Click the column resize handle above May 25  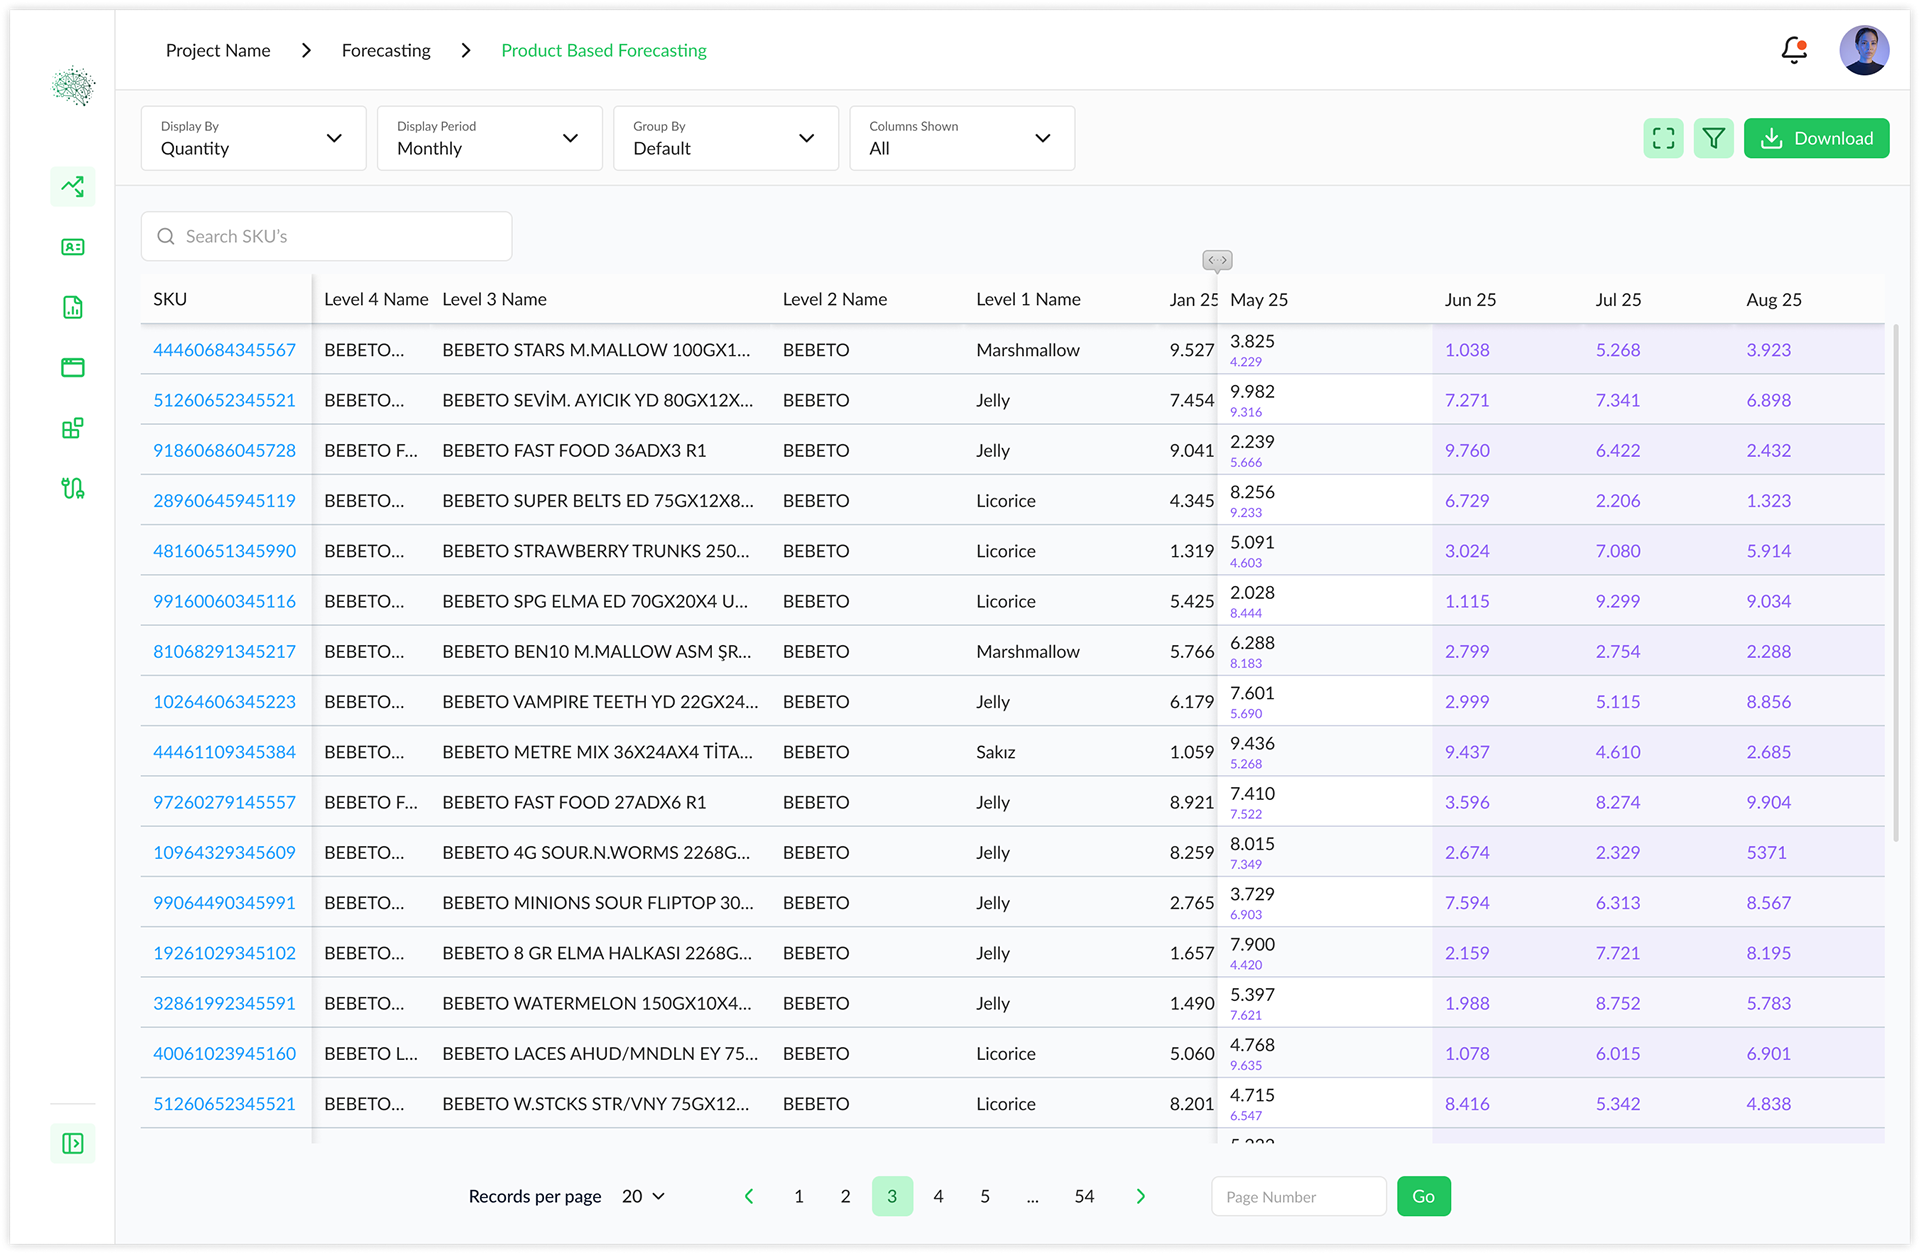coord(1217,260)
